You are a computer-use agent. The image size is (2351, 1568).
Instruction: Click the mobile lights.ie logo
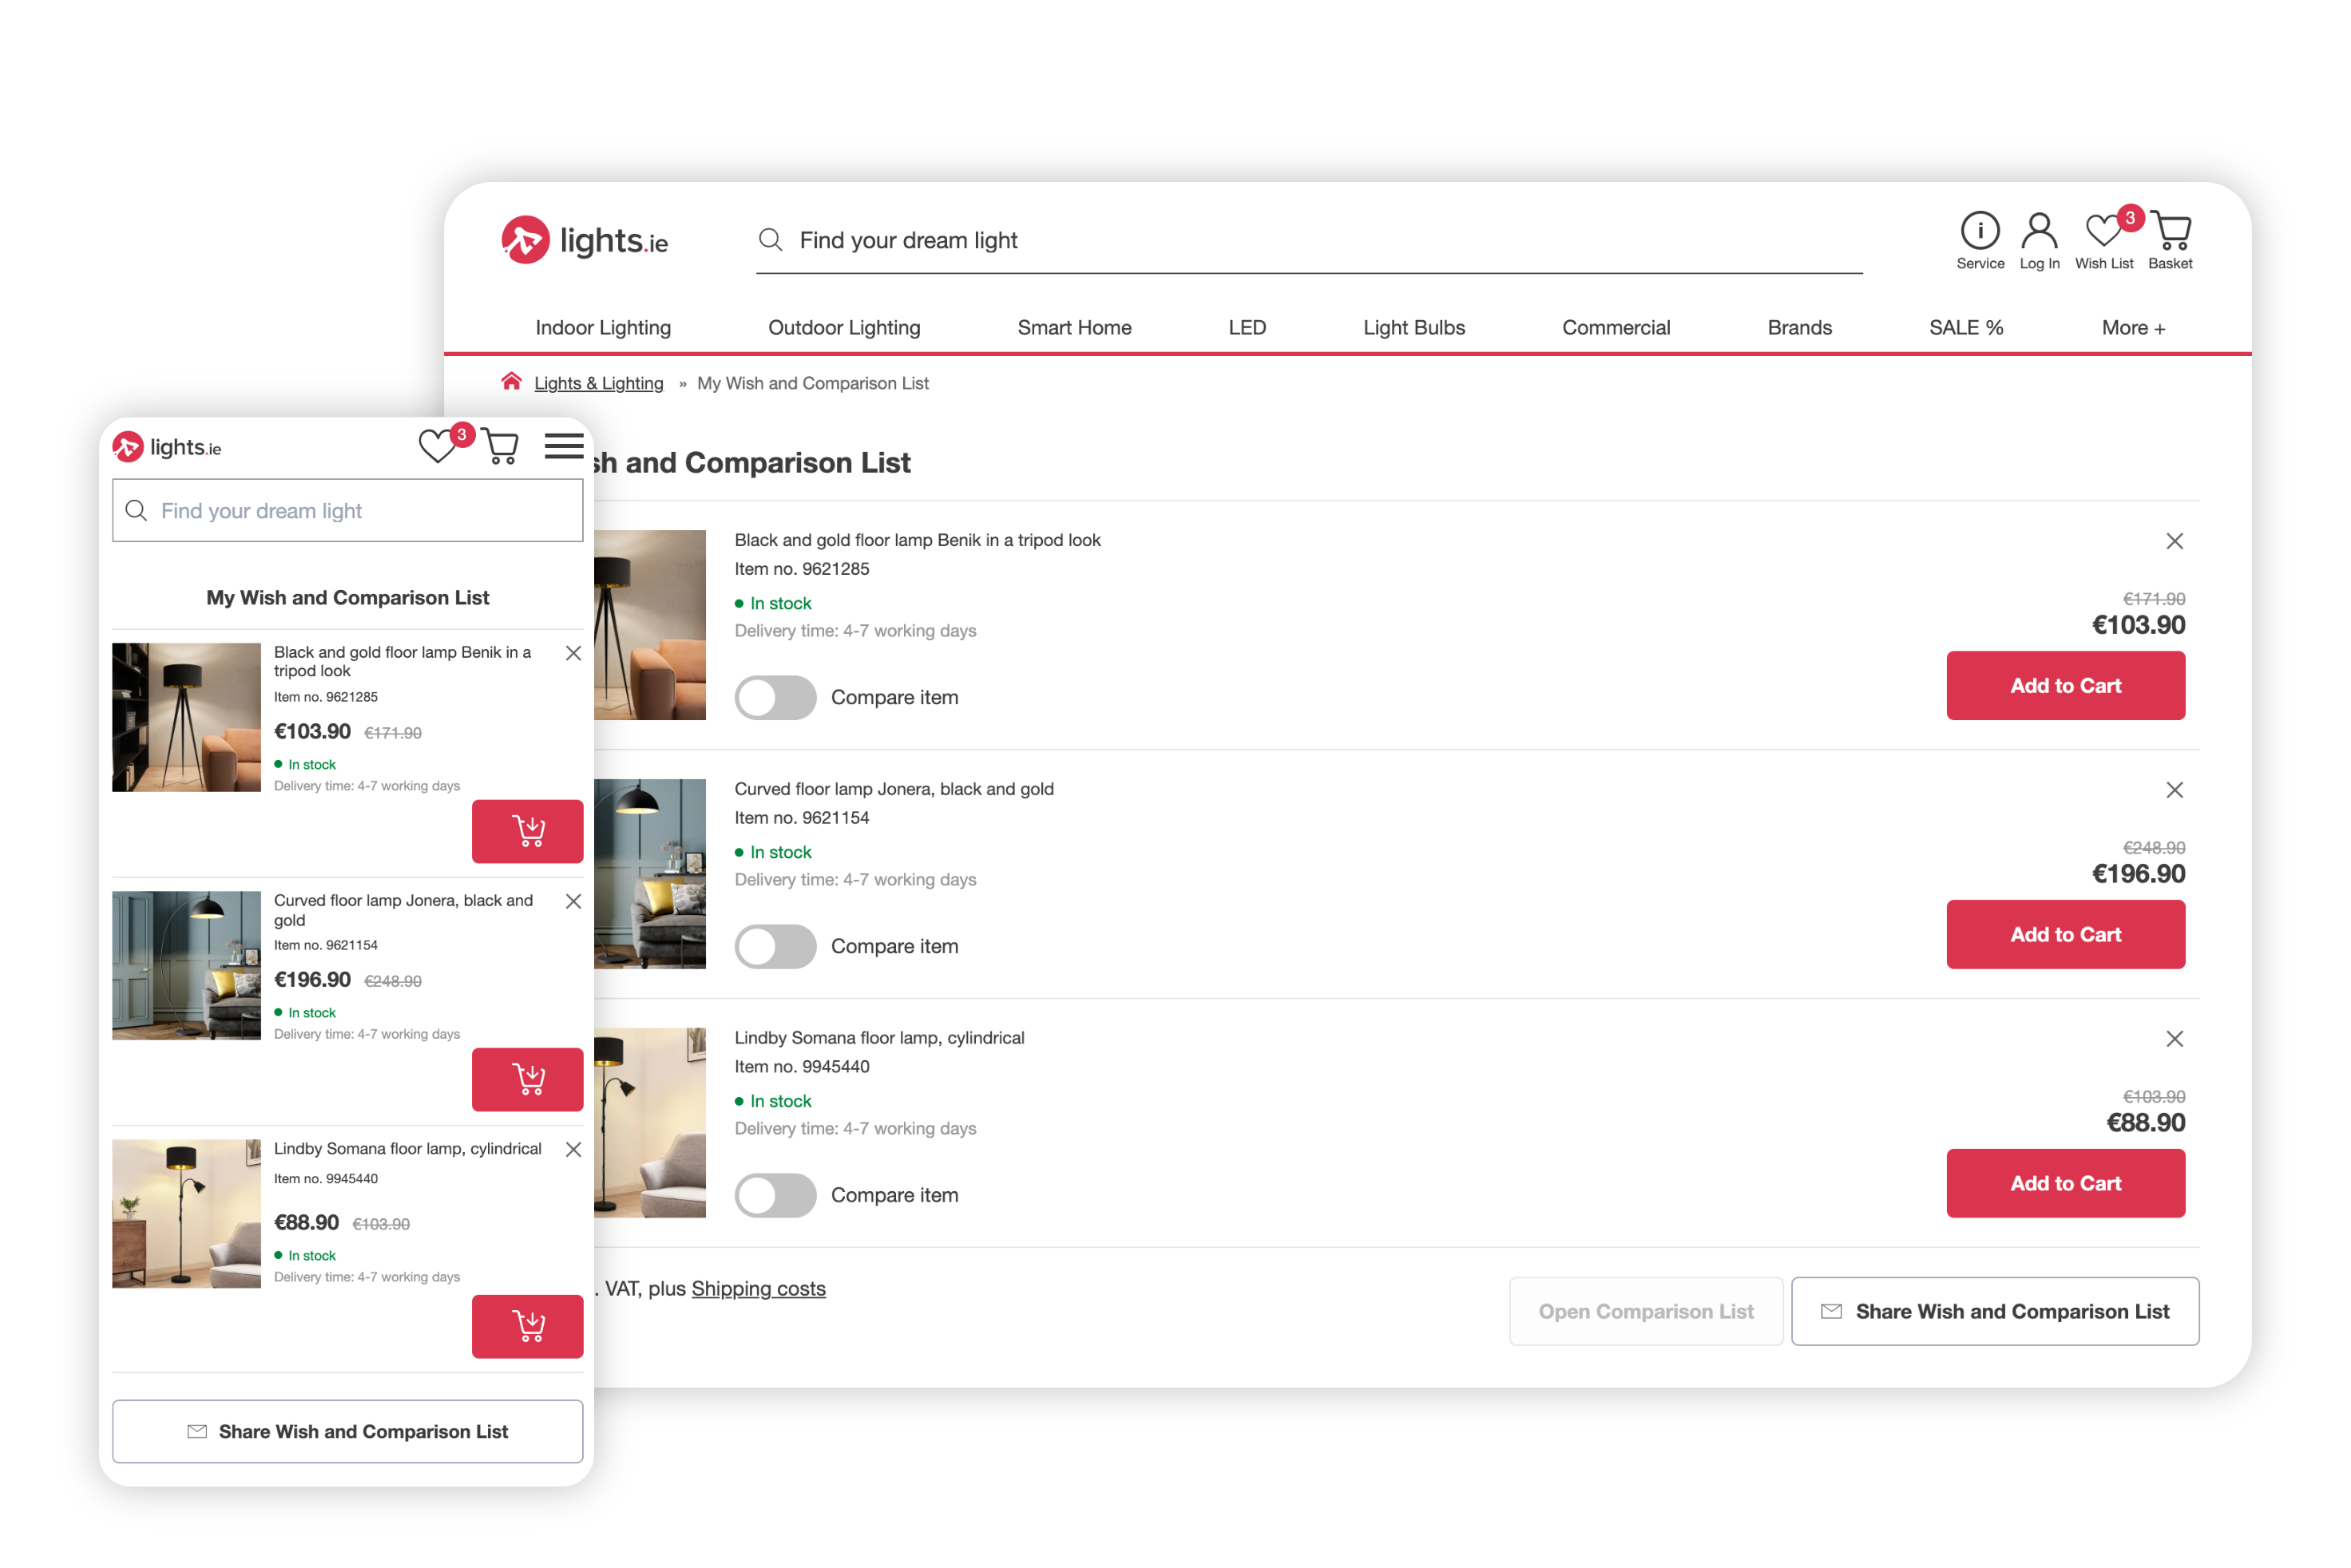[167, 447]
